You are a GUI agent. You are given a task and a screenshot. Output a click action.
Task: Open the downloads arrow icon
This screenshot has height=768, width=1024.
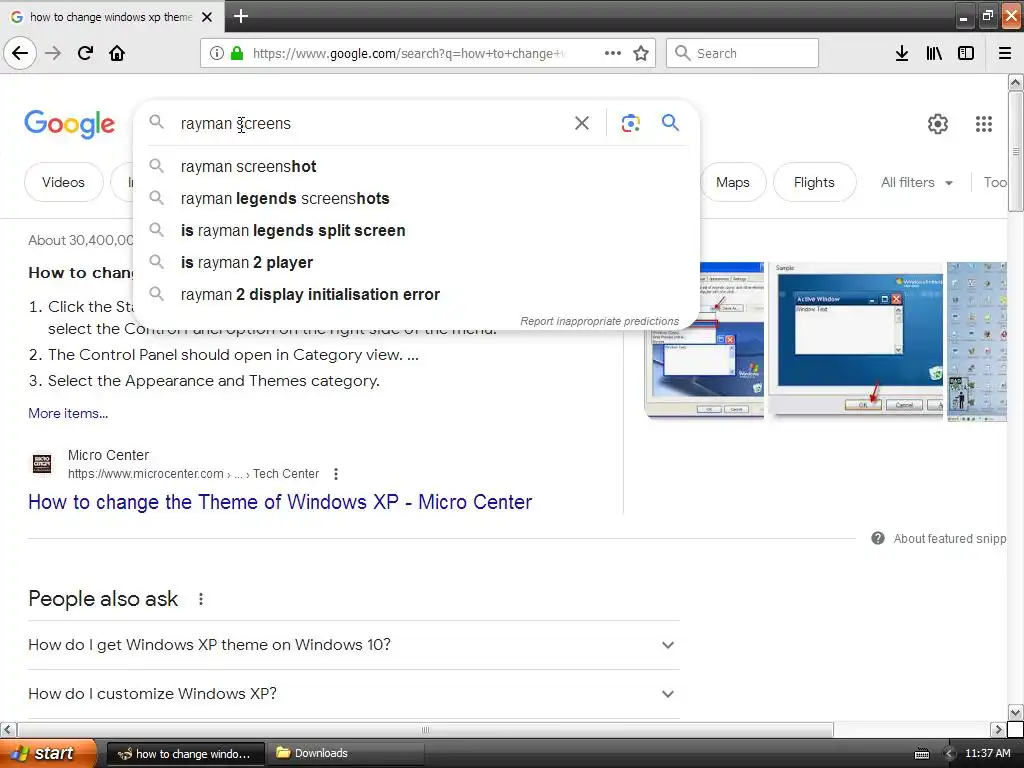901,53
